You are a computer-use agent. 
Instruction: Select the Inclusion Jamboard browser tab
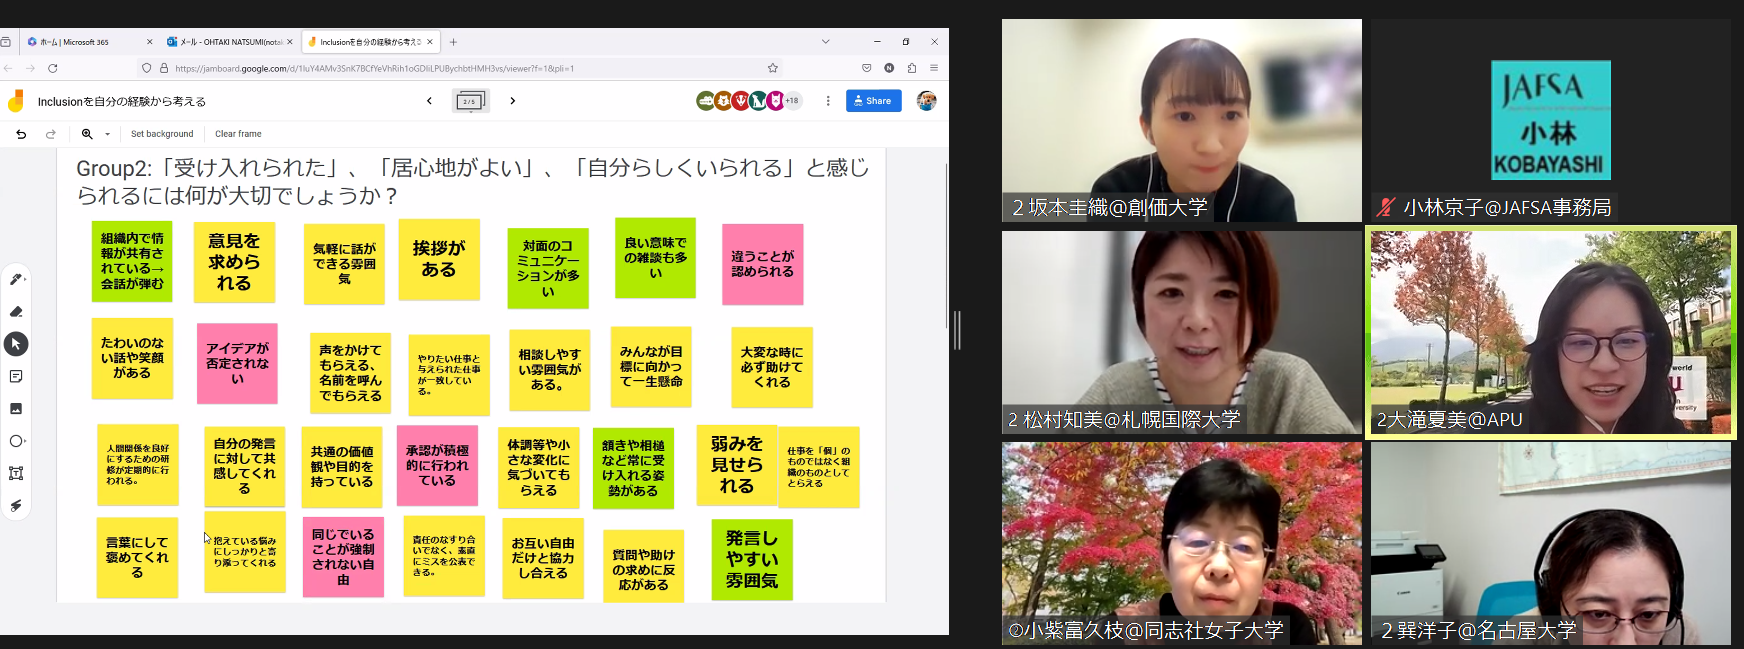[x=371, y=42]
